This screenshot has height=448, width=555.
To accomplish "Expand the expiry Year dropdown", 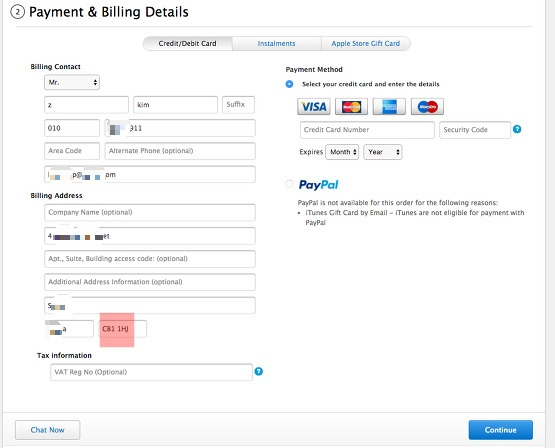I will (x=383, y=152).
